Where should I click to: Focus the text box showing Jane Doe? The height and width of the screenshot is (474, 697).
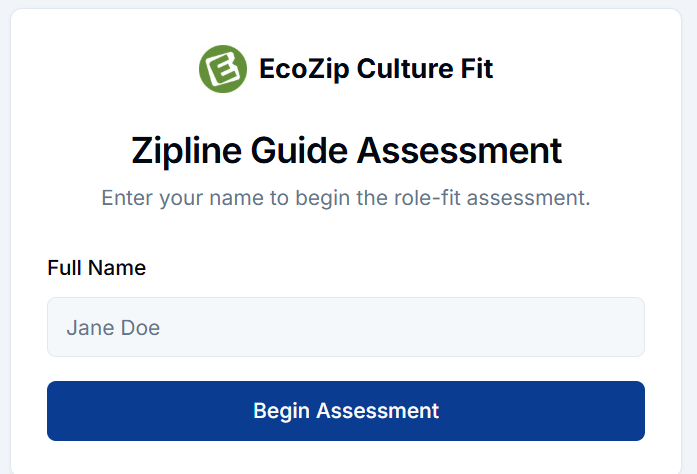tap(345, 327)
